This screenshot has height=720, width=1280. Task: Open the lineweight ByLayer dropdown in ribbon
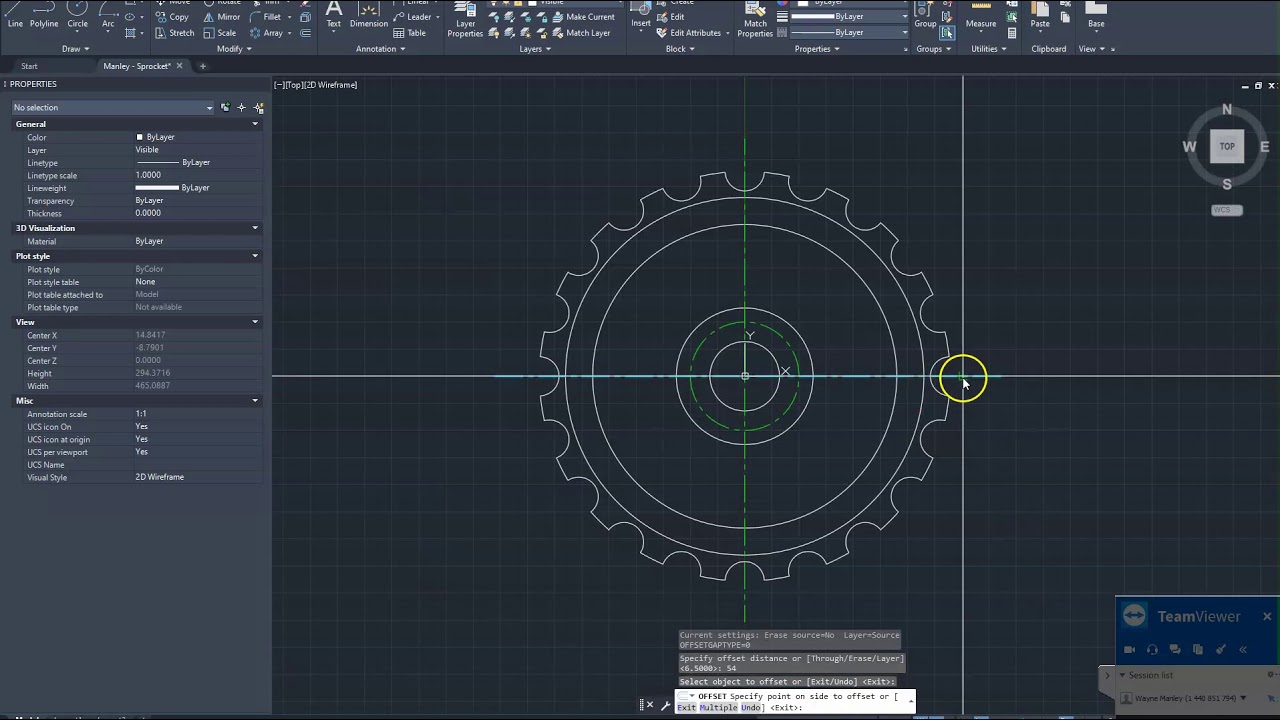coord(851,17)
